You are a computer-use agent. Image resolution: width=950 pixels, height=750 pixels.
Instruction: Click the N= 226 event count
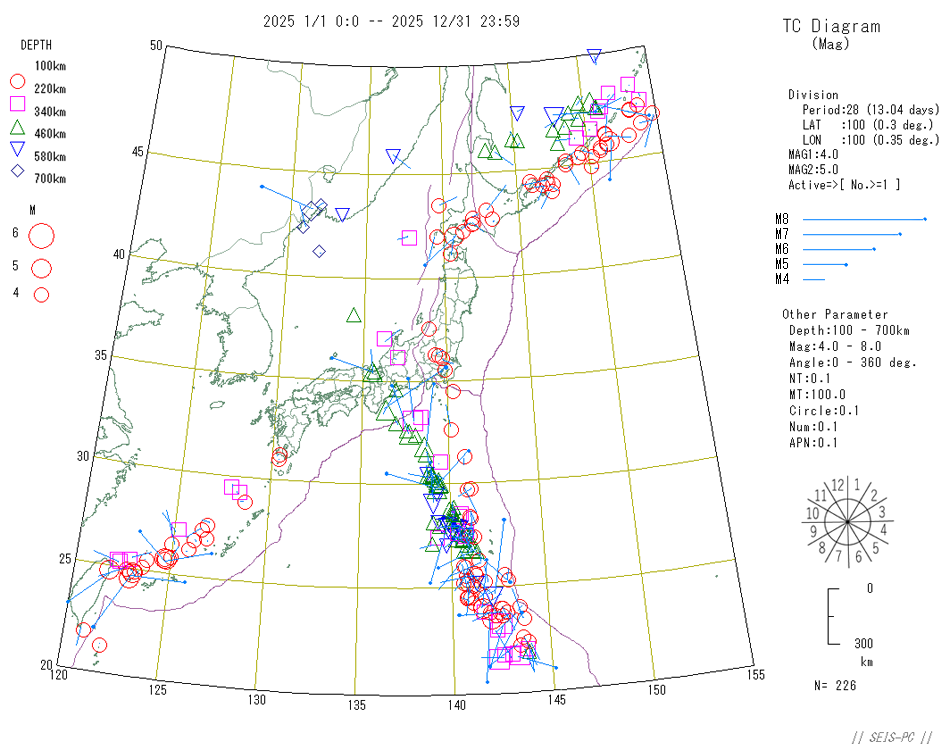pos(835,685)
